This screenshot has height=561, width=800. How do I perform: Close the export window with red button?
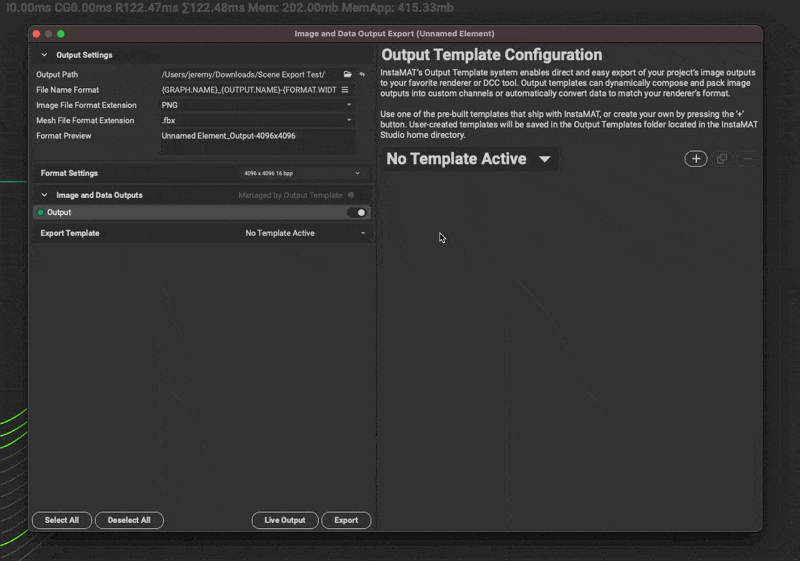coord(37,34)
